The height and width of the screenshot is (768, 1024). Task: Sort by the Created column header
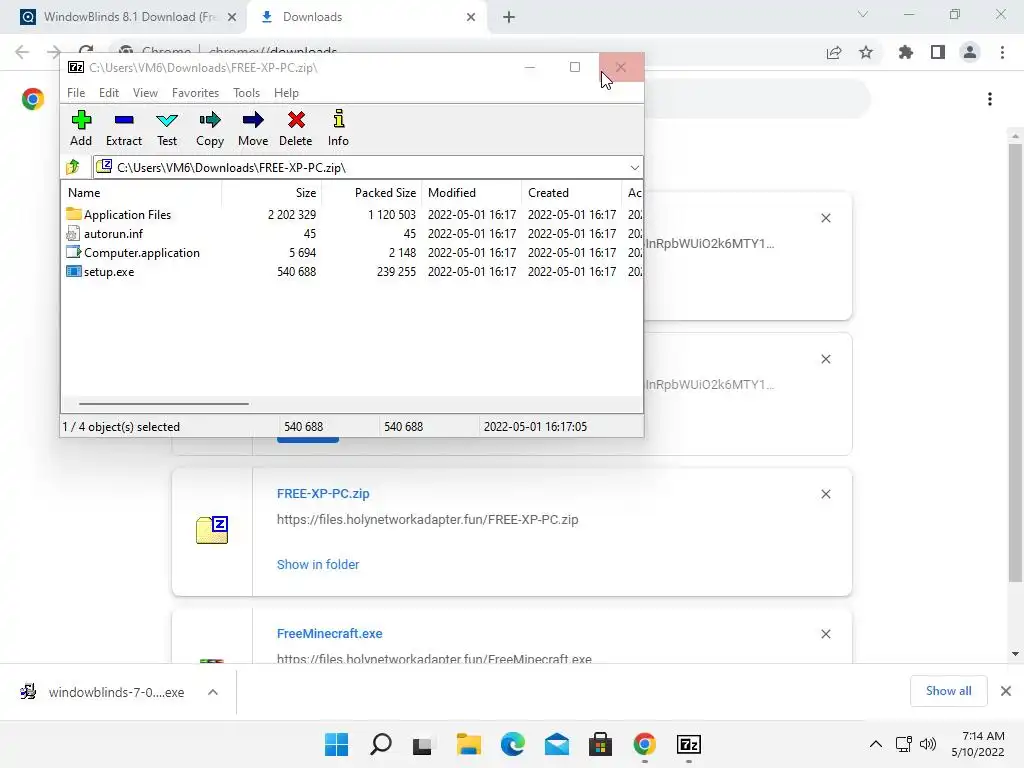click(x=571, y=193)
